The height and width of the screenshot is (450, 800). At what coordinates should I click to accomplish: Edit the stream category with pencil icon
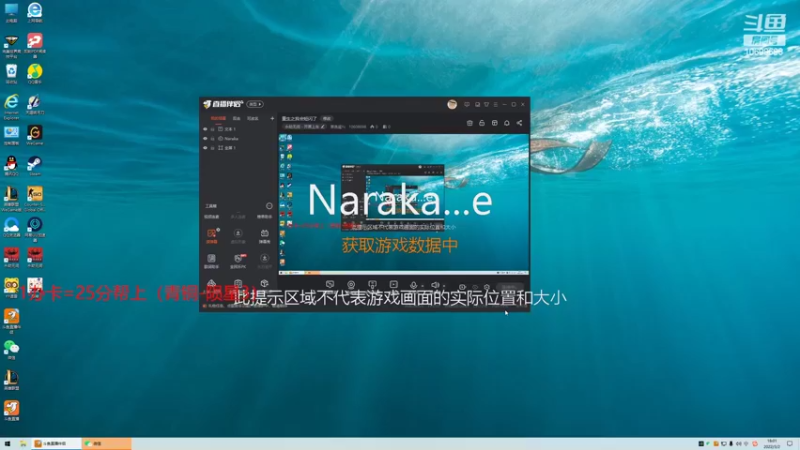pyautogui.click(x=322, y=127)
